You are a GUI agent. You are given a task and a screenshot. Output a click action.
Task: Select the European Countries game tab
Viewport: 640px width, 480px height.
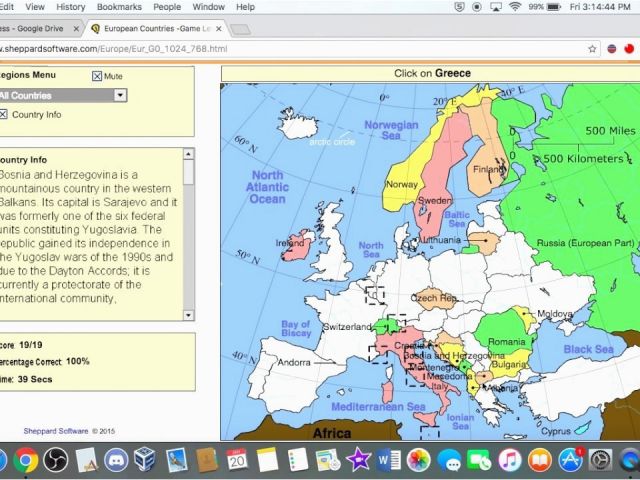coord(155,29)
